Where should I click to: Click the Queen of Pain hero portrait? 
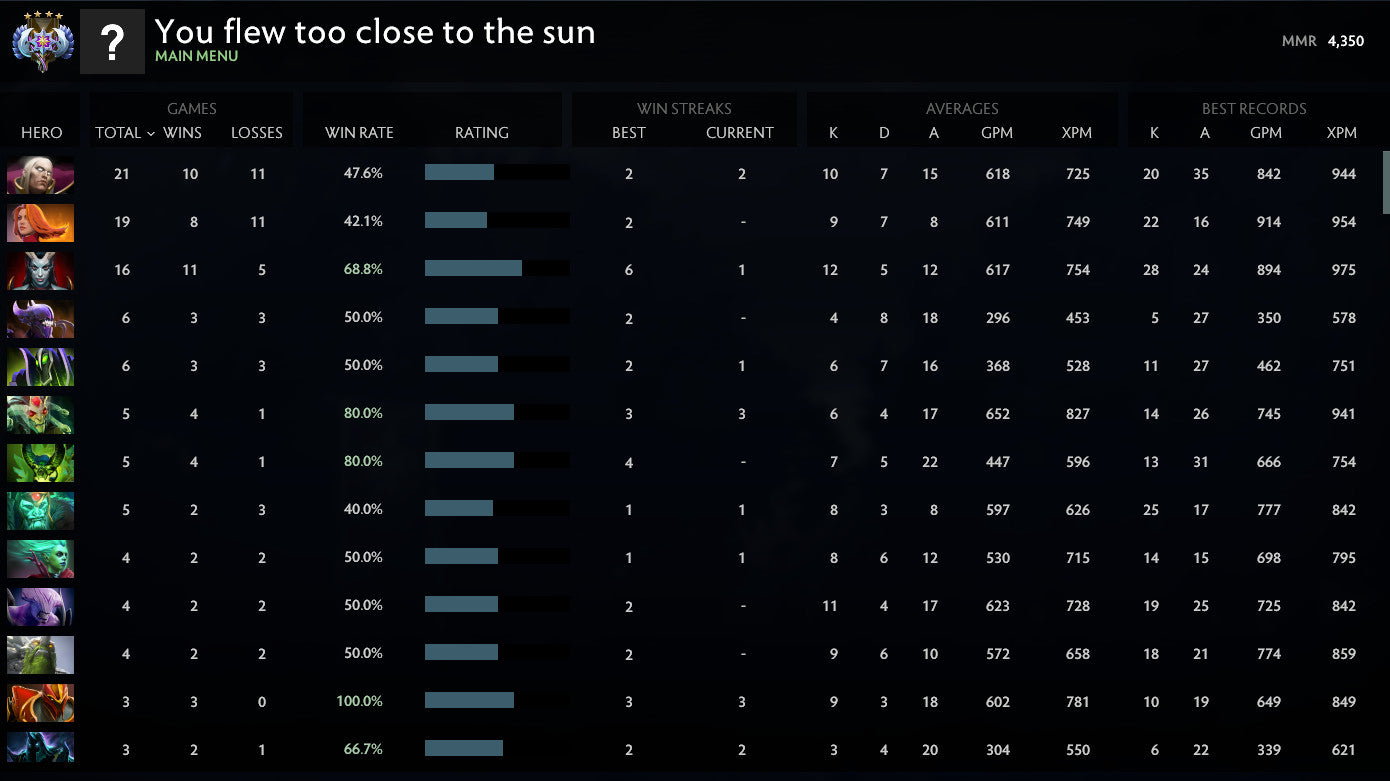(40, 270)
